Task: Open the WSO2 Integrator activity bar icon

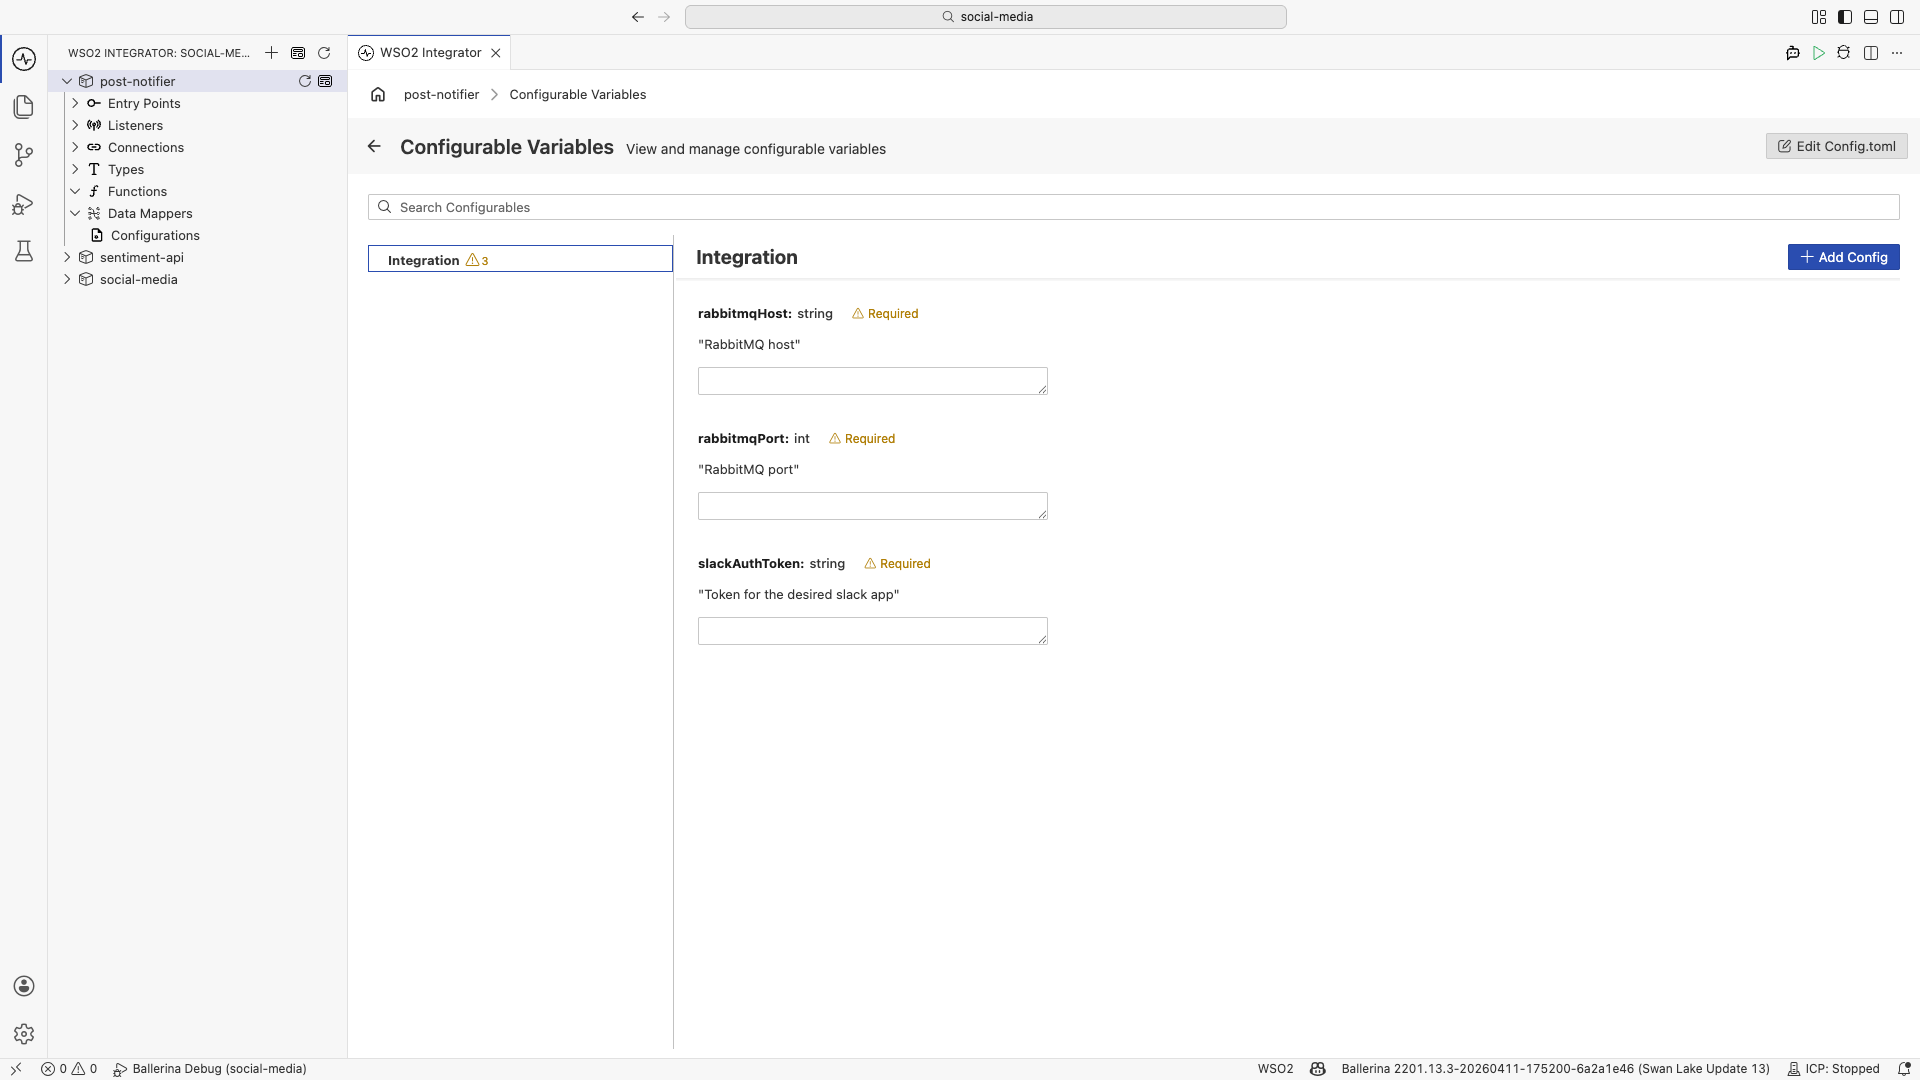Action: click(24, 59)
